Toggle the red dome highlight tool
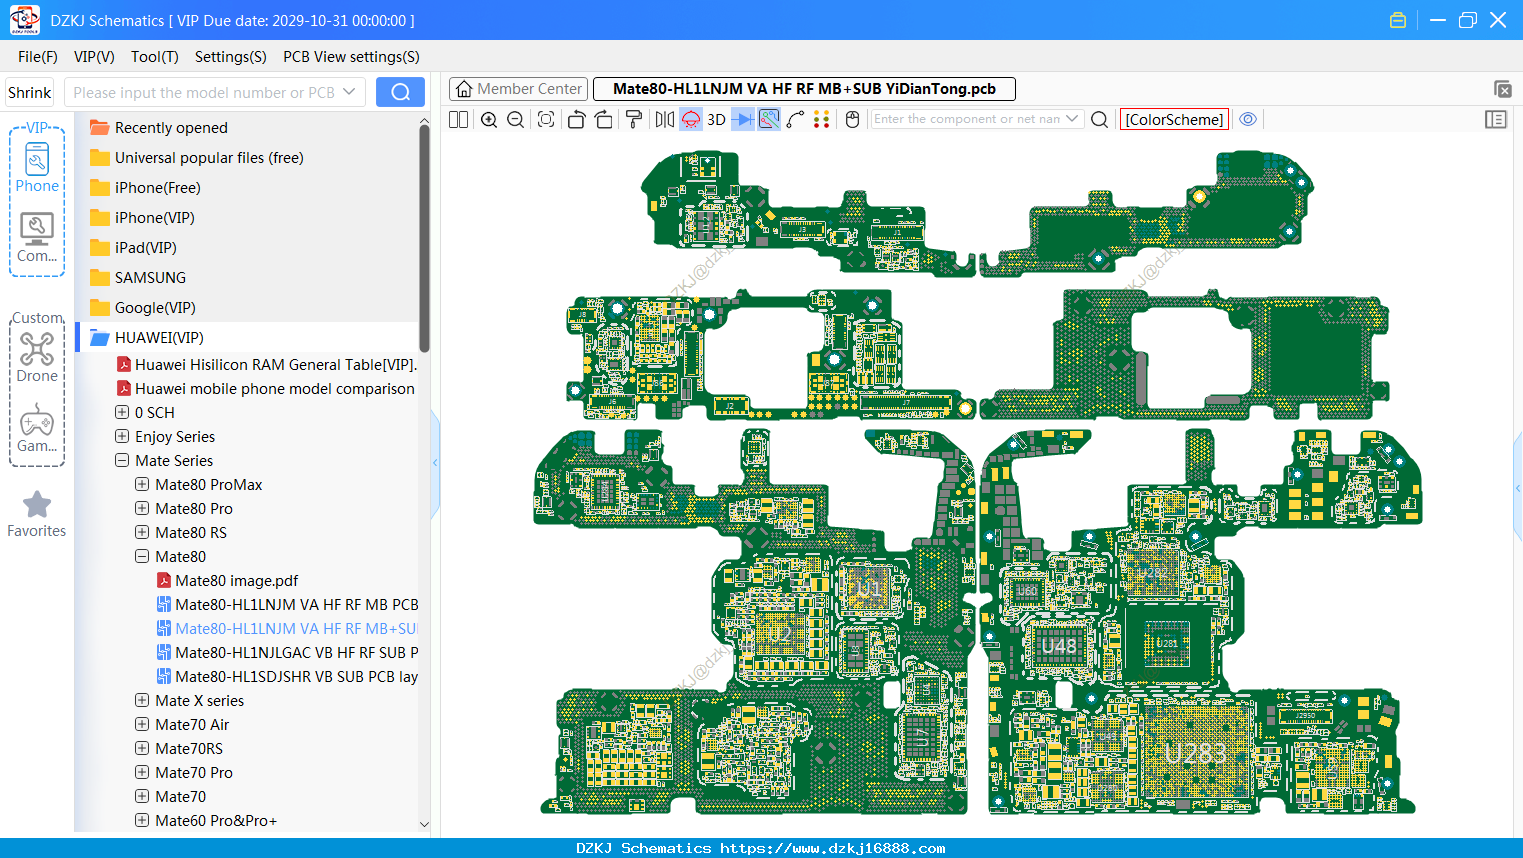This screenshot has width=1523, height=858. (691, 120)
